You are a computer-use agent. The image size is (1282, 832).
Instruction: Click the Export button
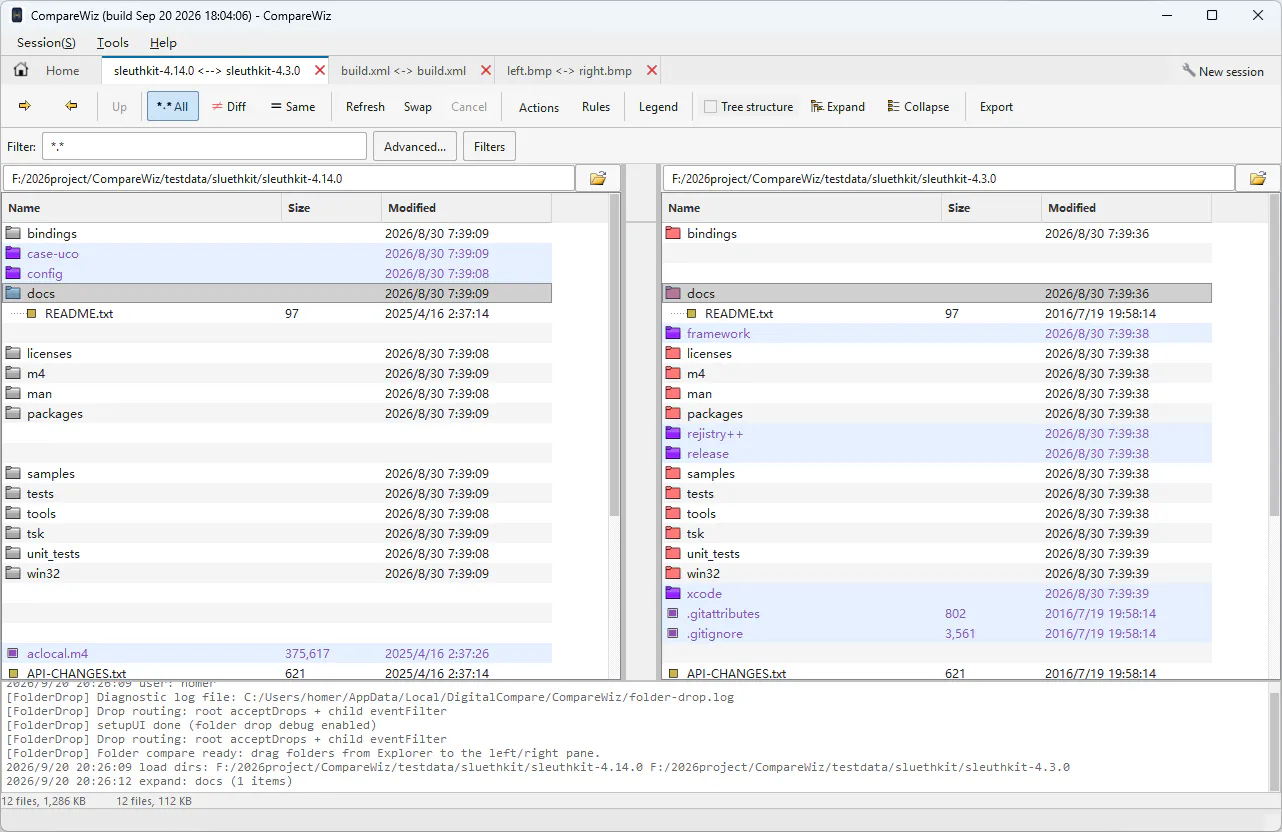[x=996, y=106]
